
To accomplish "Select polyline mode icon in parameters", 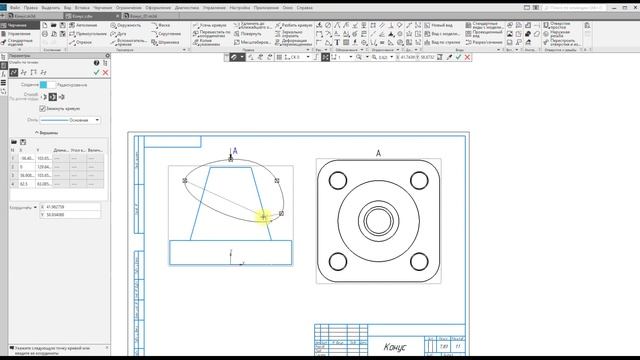I will 33,72.
